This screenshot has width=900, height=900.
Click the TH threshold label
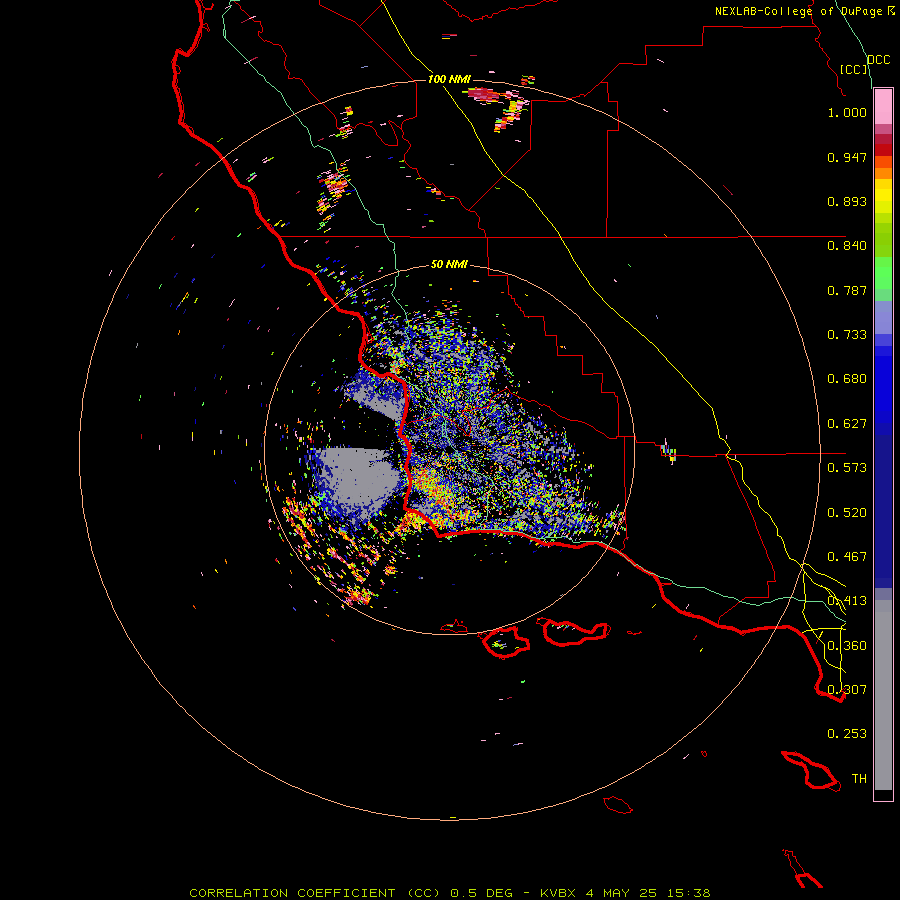tap(859, 779)
